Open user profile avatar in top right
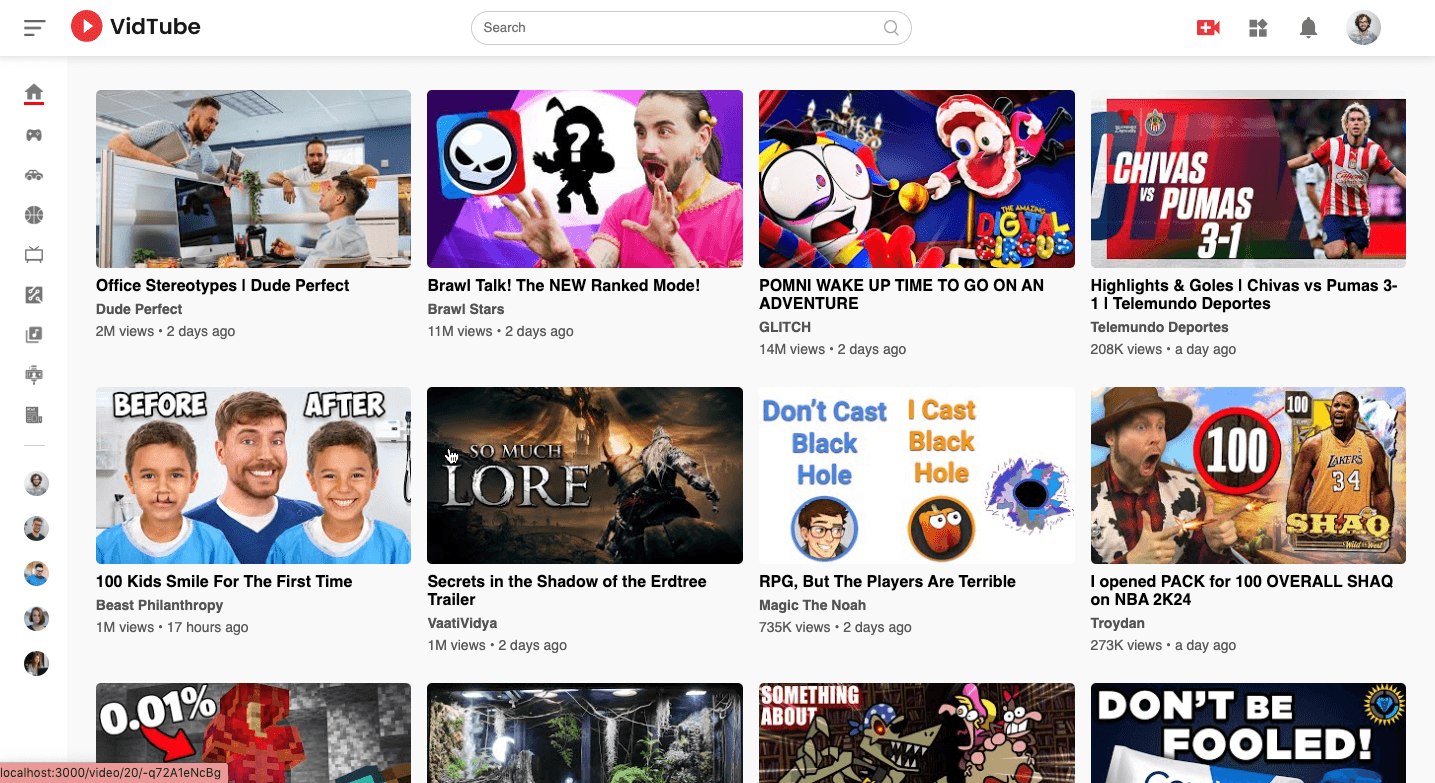The height and width of the screenshot is (783, 1435). pos(1363,28)
